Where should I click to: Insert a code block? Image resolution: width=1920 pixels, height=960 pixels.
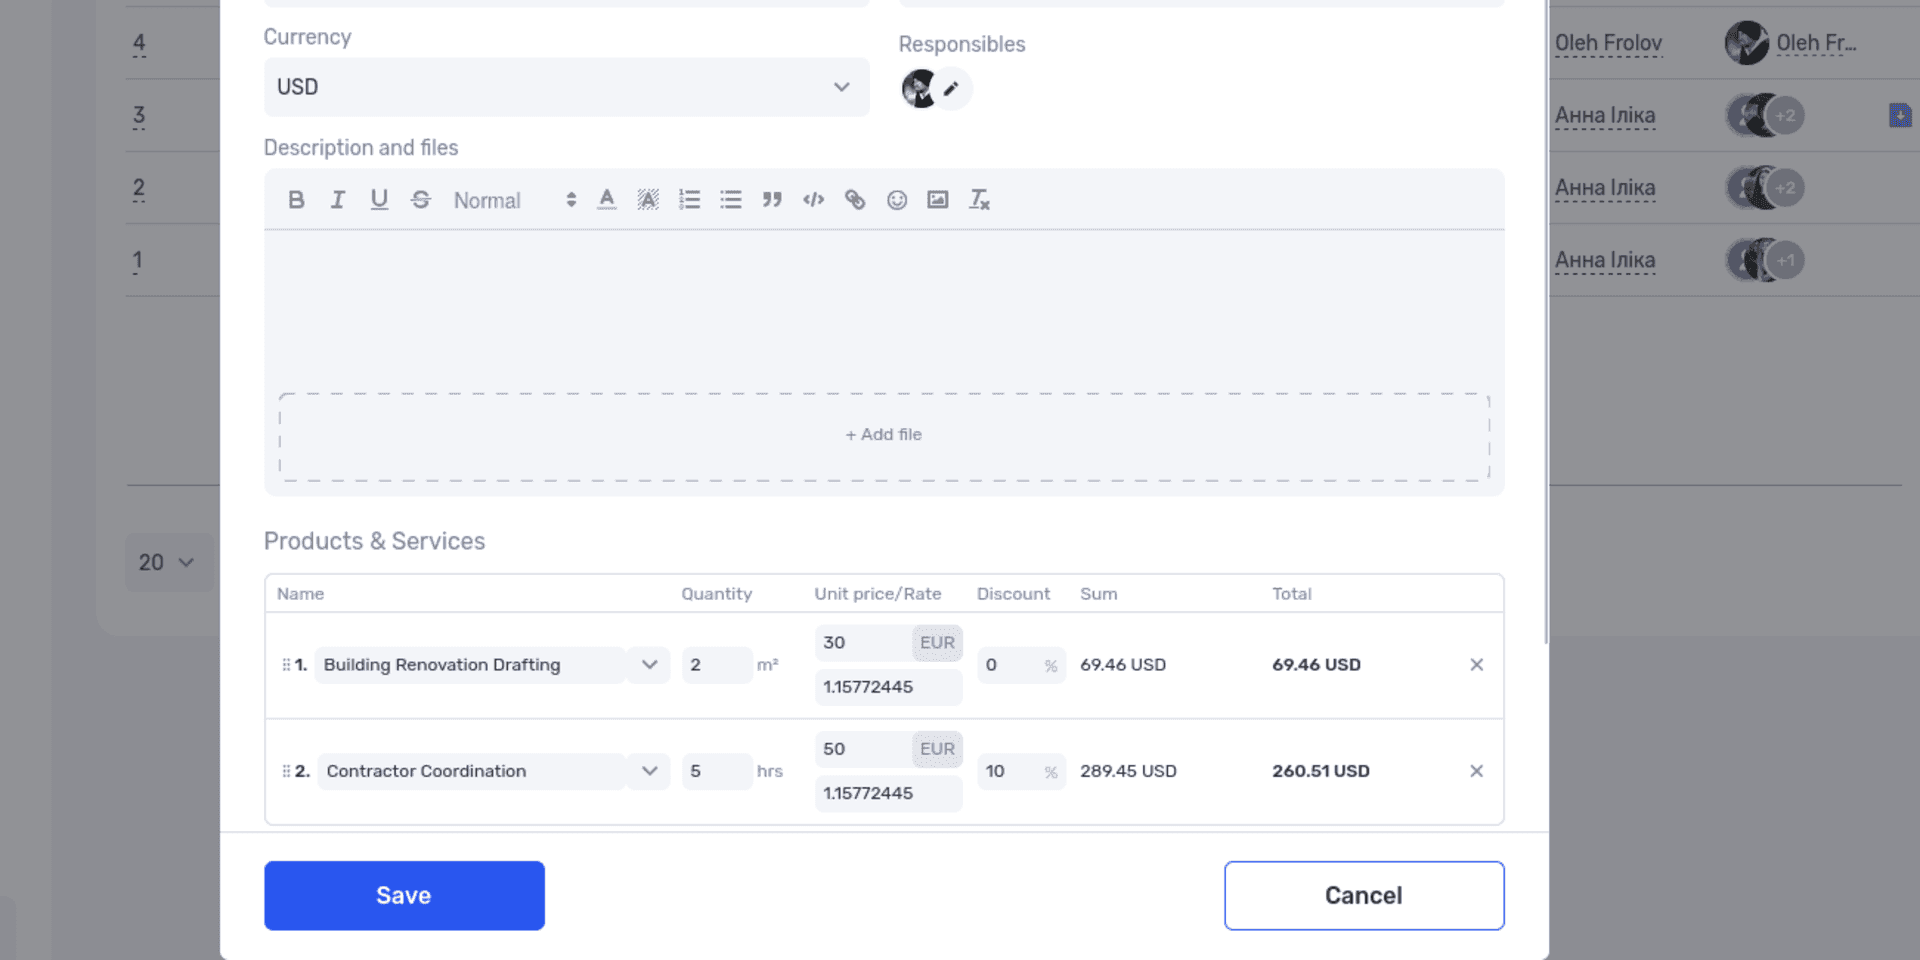point(814,200)
